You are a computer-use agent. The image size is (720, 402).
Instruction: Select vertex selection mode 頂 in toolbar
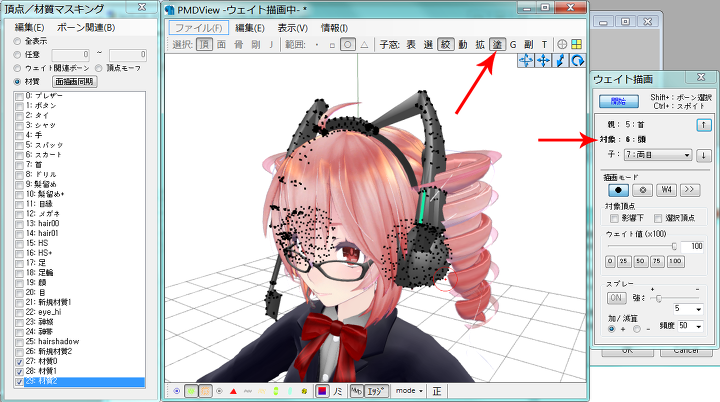204,45
